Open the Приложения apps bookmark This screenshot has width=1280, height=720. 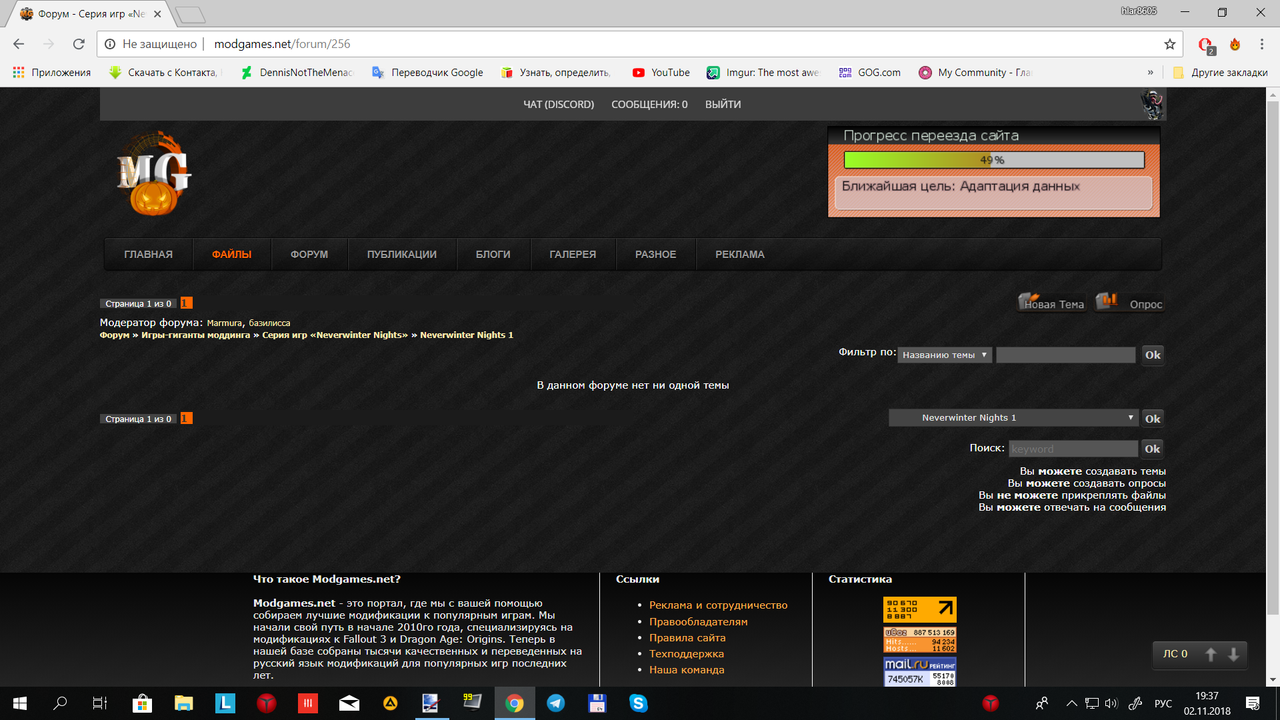pos(51,72)
